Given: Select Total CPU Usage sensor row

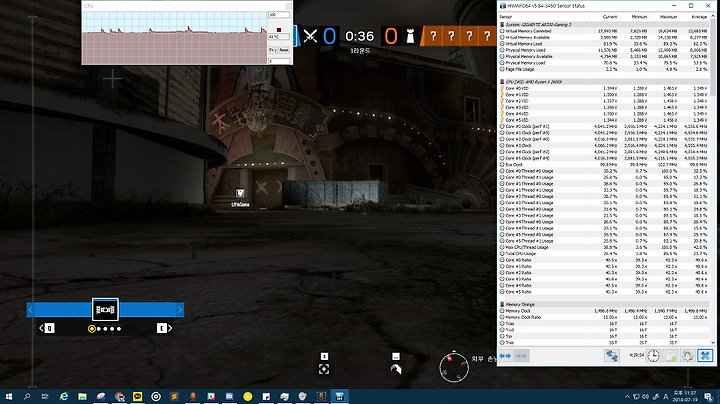Looking at the screenshot, I should [604, 253].
